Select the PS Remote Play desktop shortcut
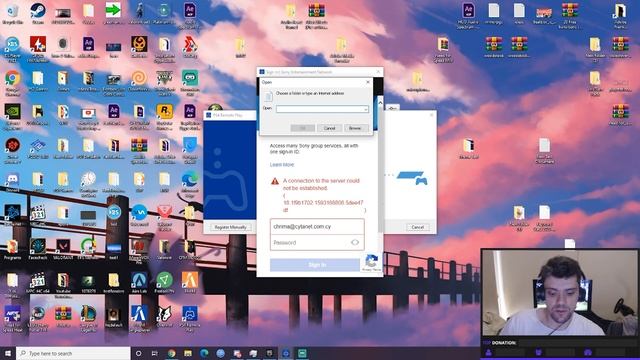The image size is (640, 360). point(190,317)
